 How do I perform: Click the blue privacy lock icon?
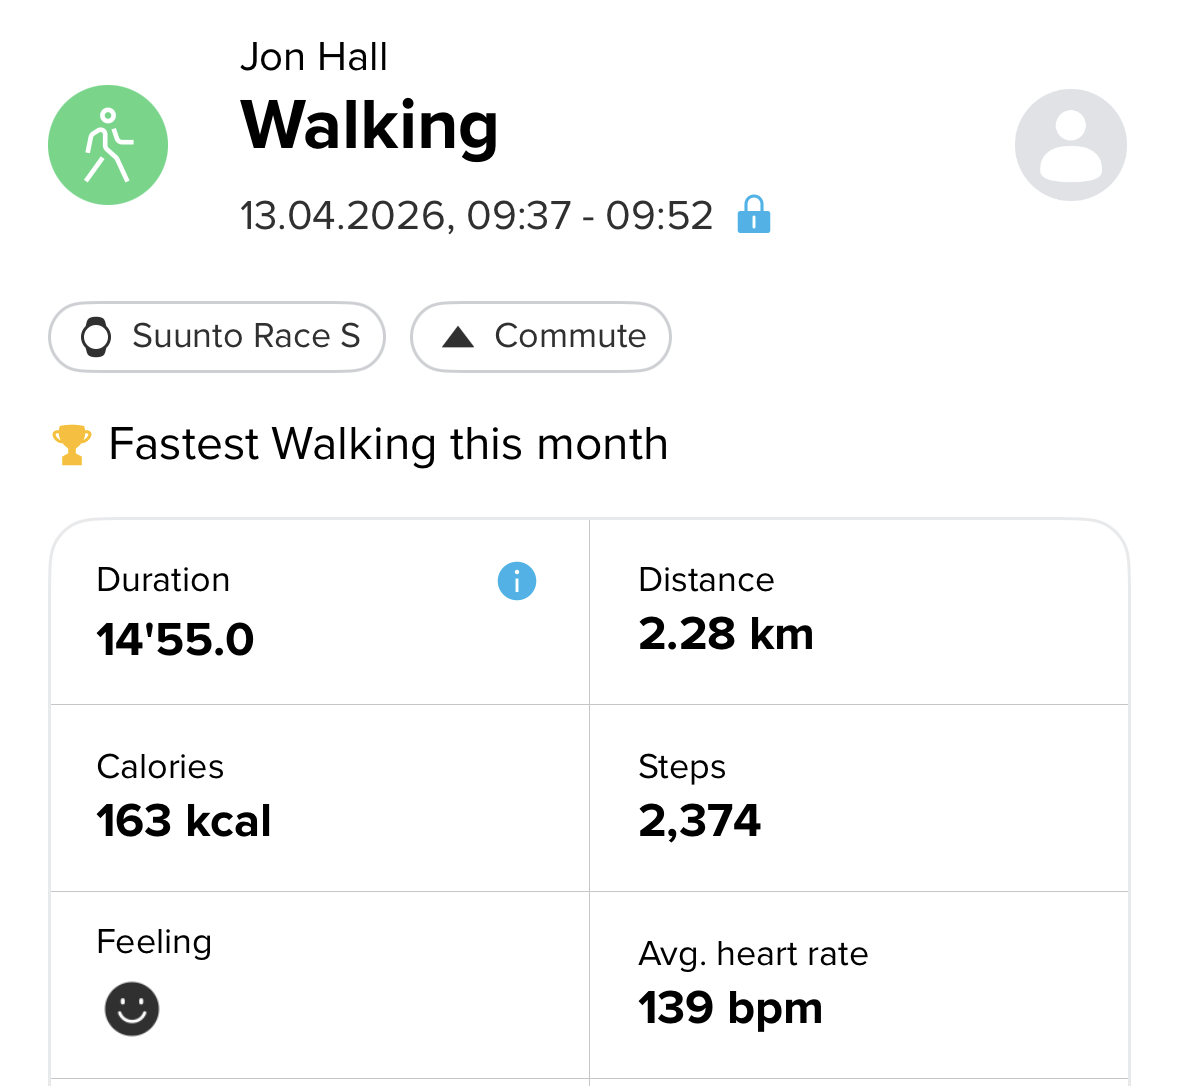[x=754, y=215]
